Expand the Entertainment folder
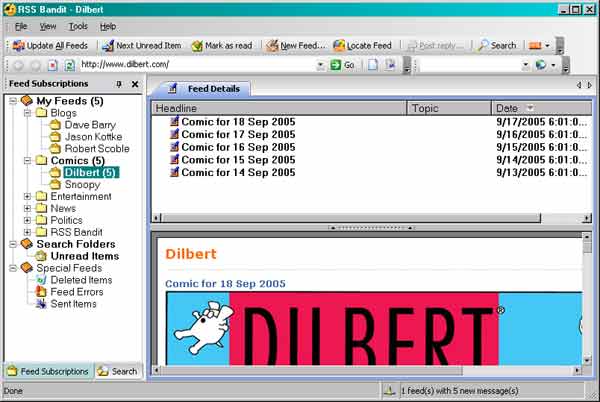Screen dimensions: 600x402 (x=27, y=196)
